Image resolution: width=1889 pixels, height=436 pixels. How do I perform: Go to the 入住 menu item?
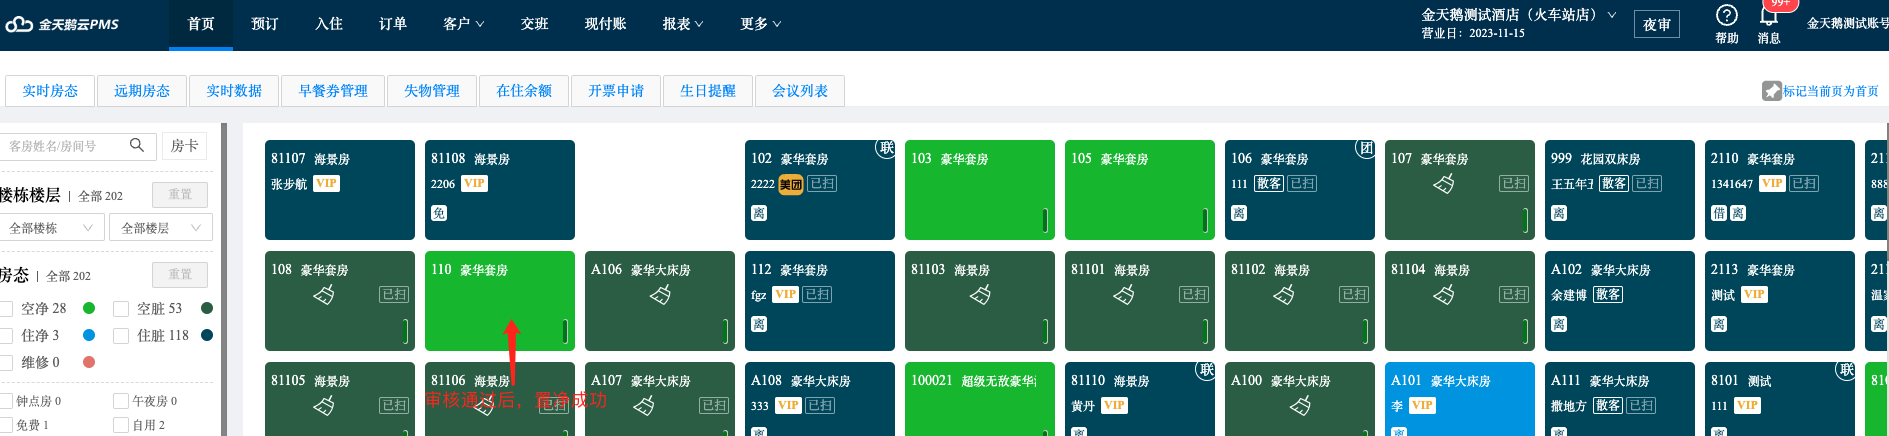(329, 24)
